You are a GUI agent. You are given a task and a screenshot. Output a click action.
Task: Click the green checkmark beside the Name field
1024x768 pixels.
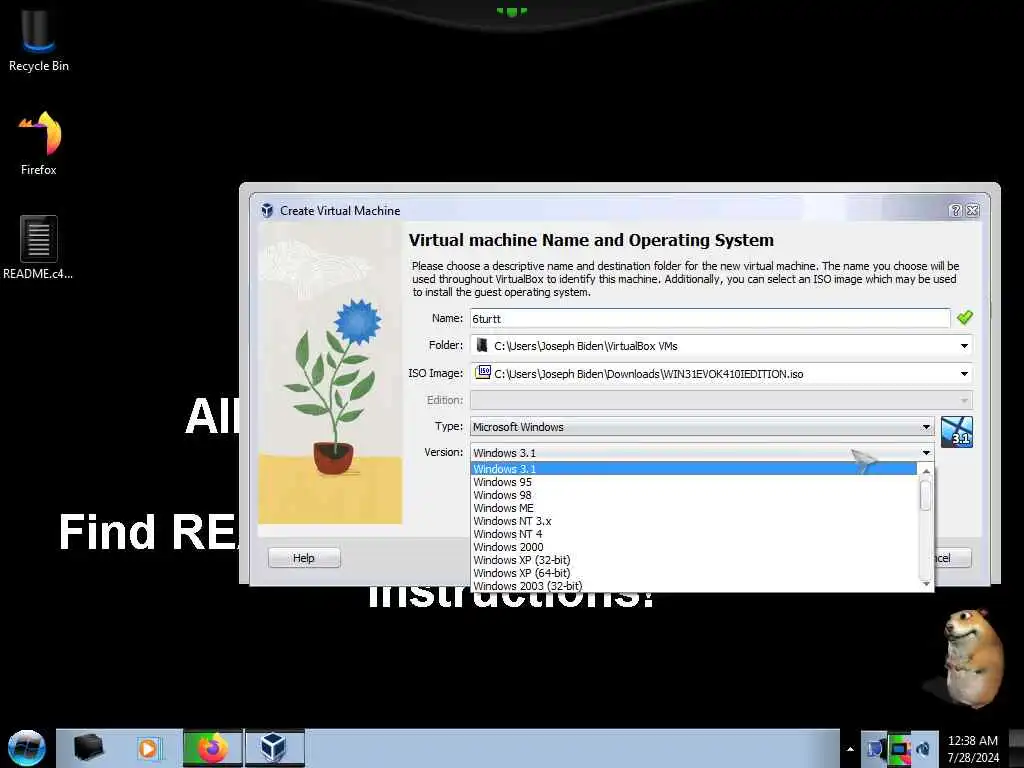pyautogui.click(x=965, y=318)
